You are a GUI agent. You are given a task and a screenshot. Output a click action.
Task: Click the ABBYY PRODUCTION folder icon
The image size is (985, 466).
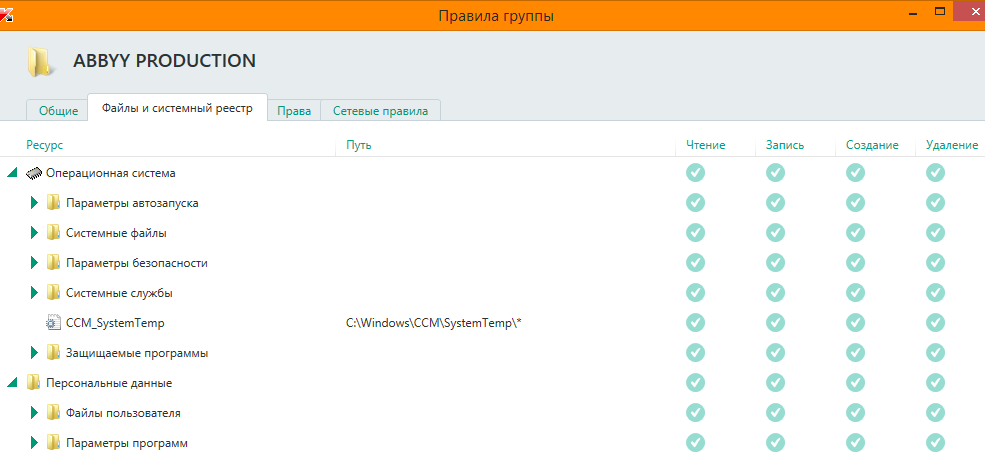click(x=40, y=62)
